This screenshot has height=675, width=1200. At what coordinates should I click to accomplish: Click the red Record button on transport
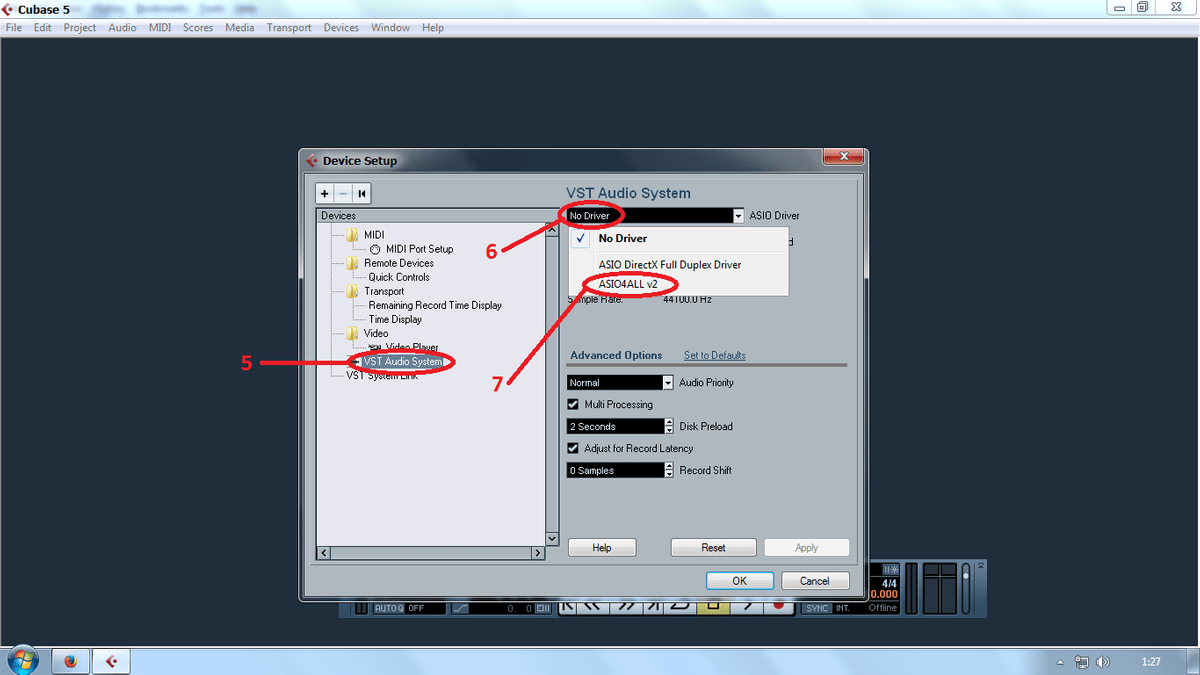pyautogui.click(x=778, y=606)
